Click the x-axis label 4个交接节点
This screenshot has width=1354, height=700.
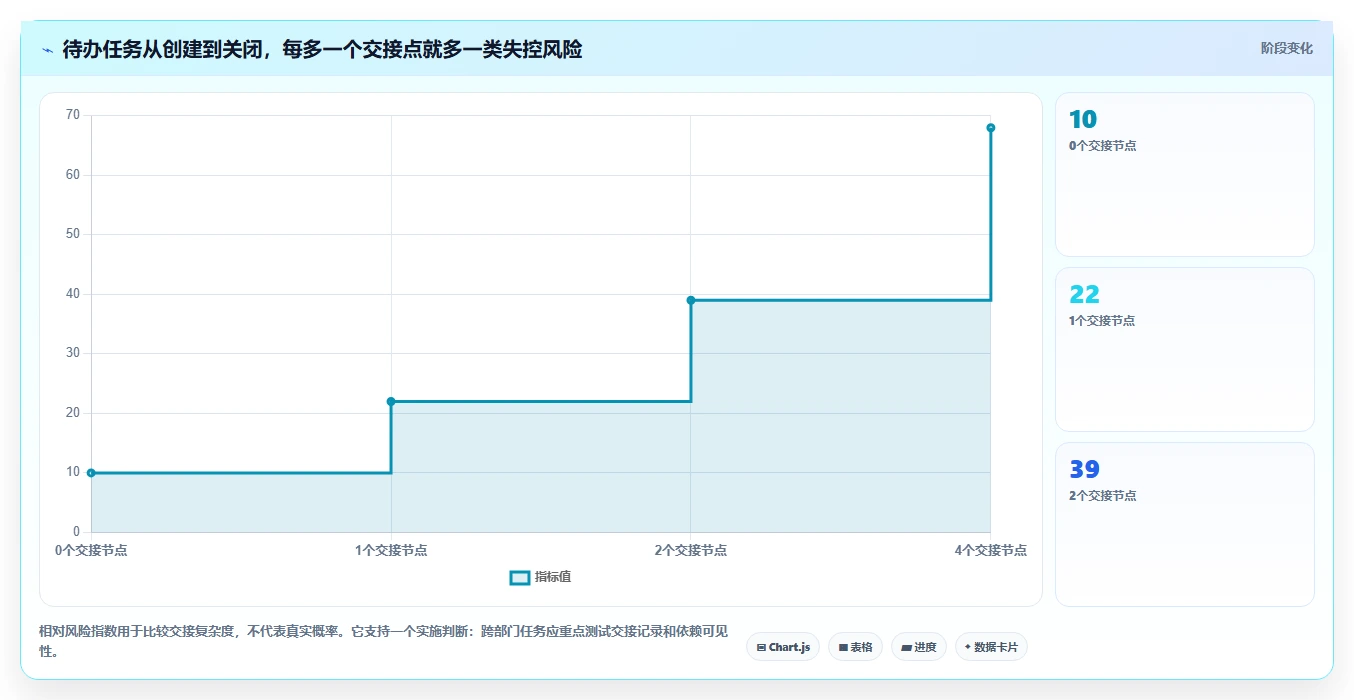point(991,550)
